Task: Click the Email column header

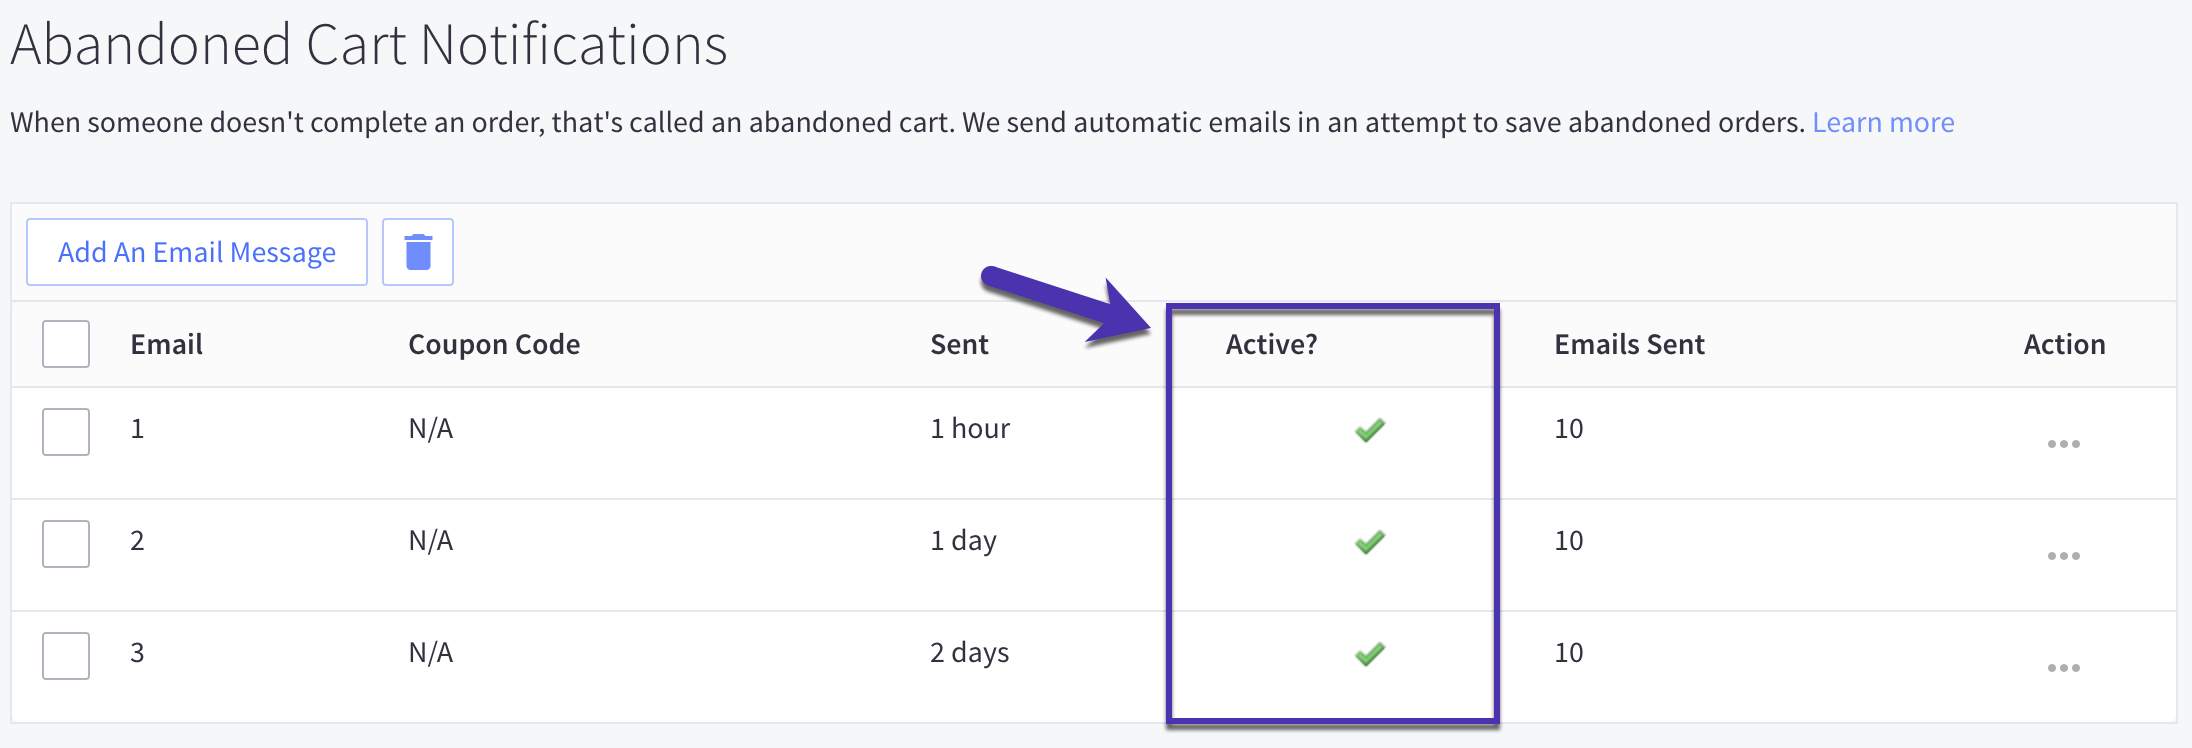Action: tap(166, 344)
